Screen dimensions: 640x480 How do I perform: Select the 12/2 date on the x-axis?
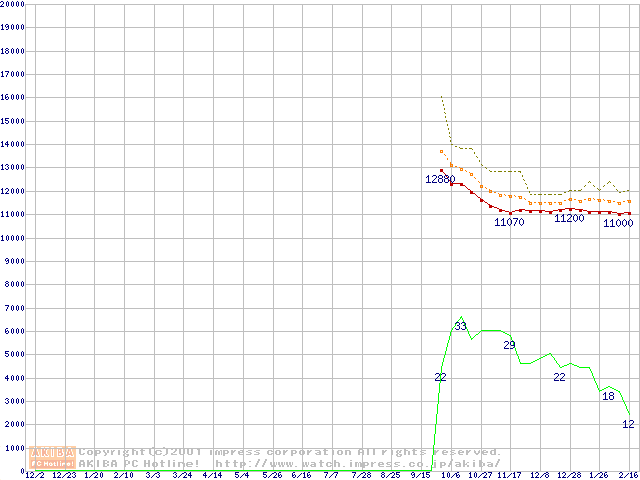[33, 475]
